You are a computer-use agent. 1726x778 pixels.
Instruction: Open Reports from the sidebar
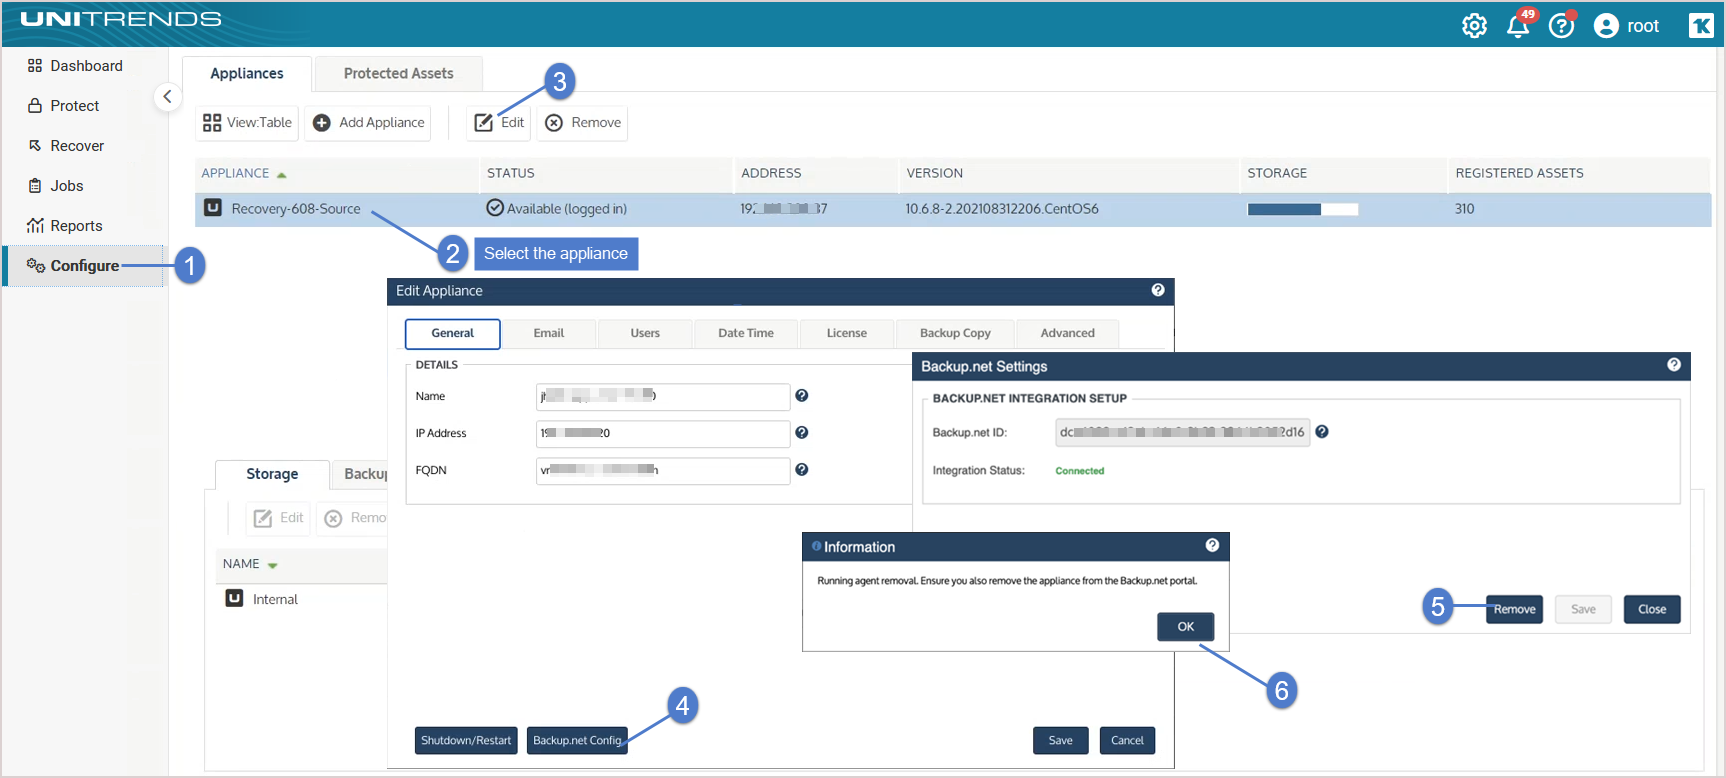65,226
